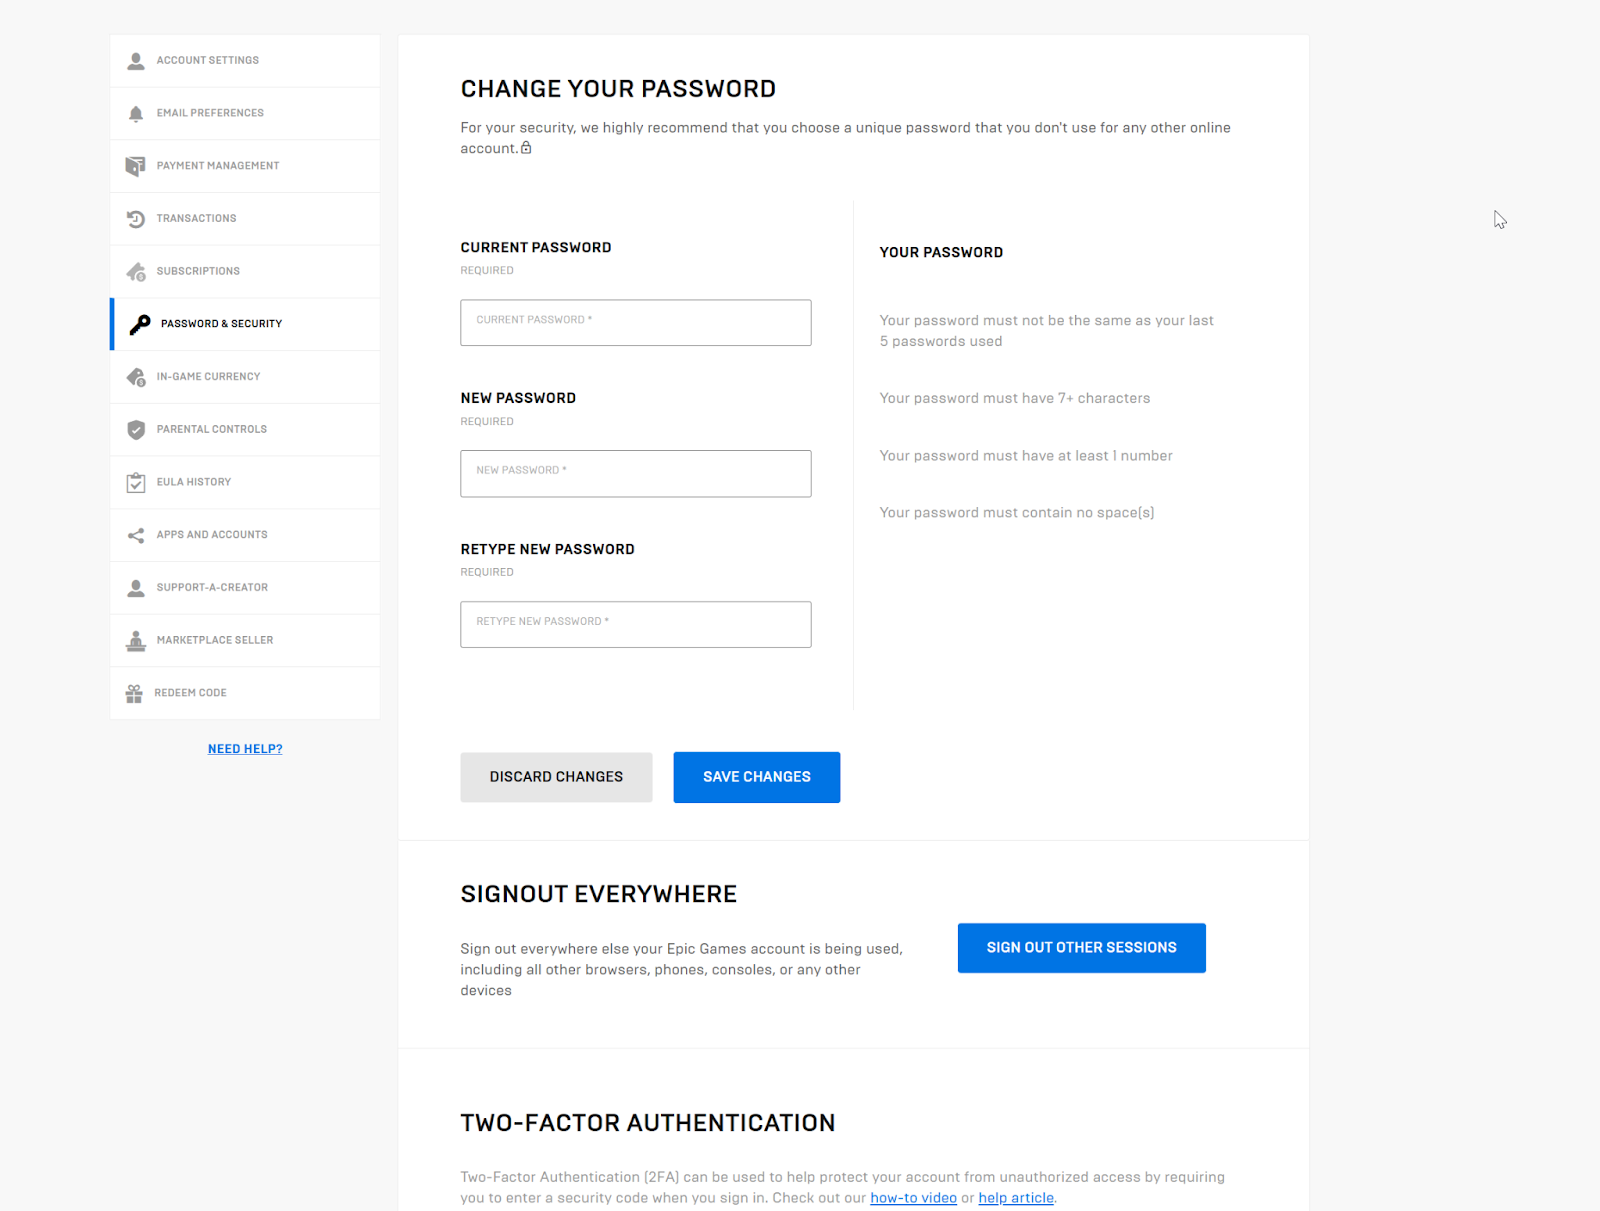The width and height of the screenshot is (1600, 1211).
Task: Click the Apps and Accounts share icon
Action: point(136,535)
